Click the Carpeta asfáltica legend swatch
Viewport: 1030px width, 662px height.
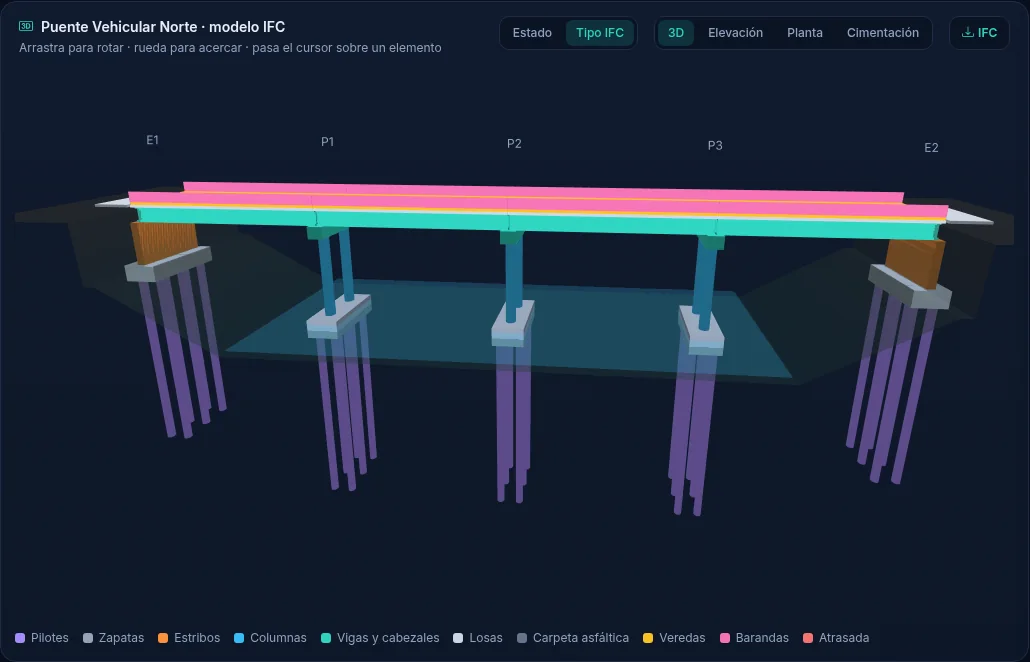(522, 638)
